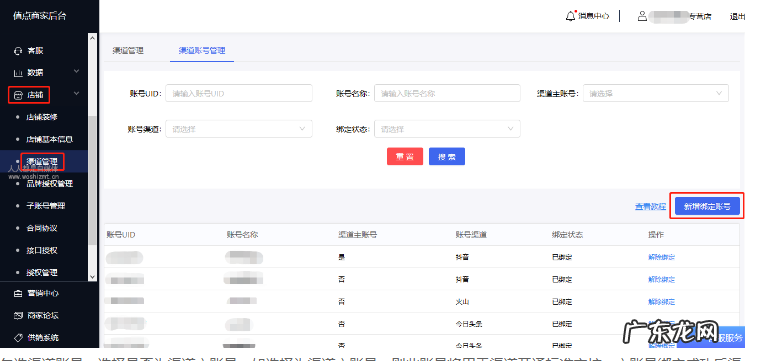The width and height of the screenshot is (757, 361).
Task: Open 子账号管理 in sidebar
Action: (46, 206)
